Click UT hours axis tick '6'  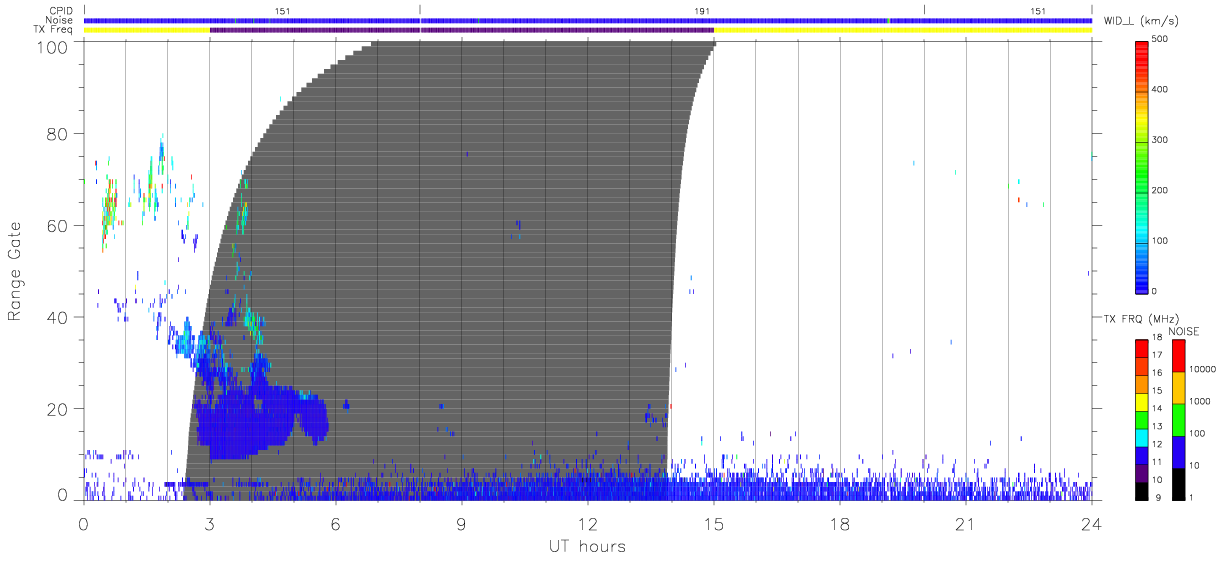click(x=336, y=524)
